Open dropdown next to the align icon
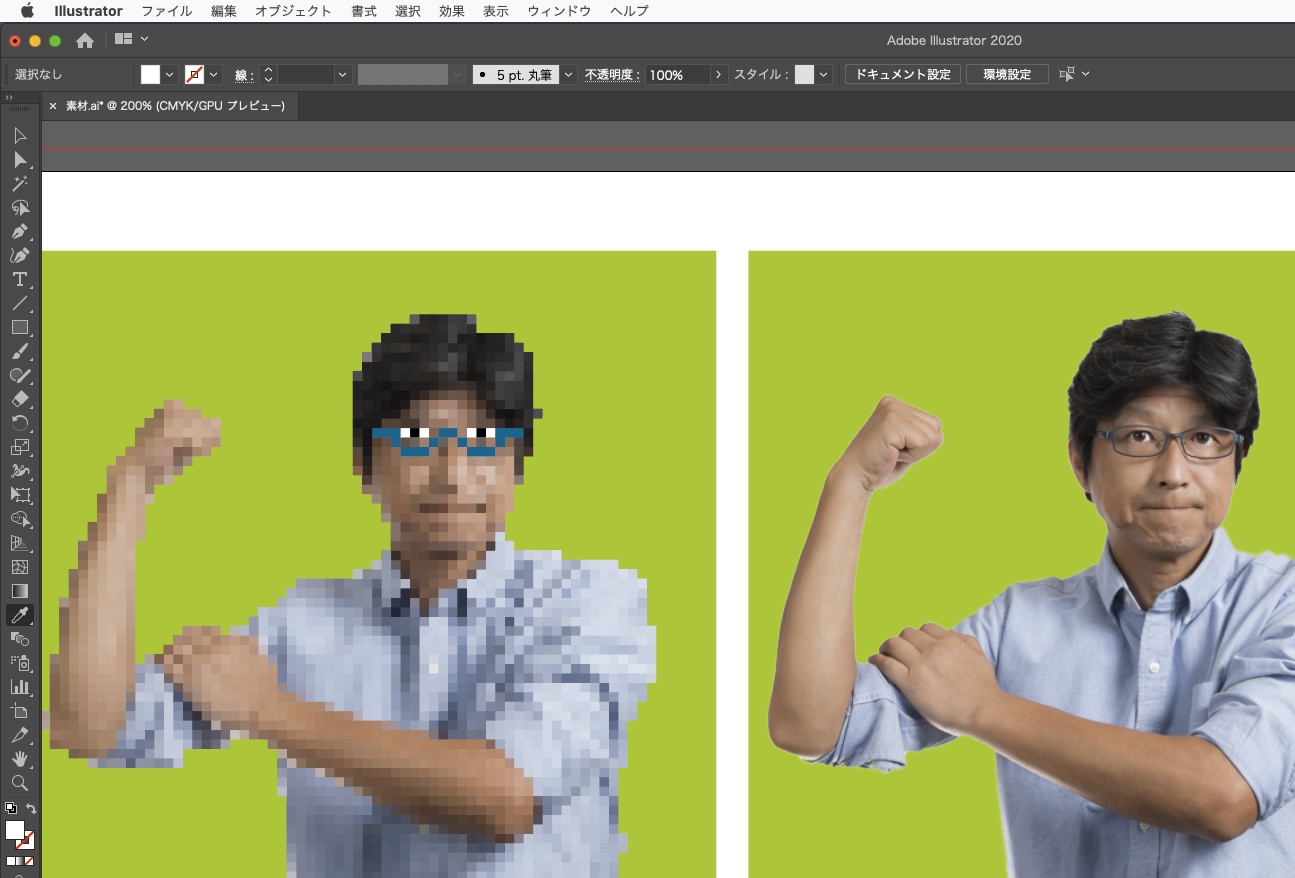1295x878 pixels. pyautogui.click(x=1085, y=74)
